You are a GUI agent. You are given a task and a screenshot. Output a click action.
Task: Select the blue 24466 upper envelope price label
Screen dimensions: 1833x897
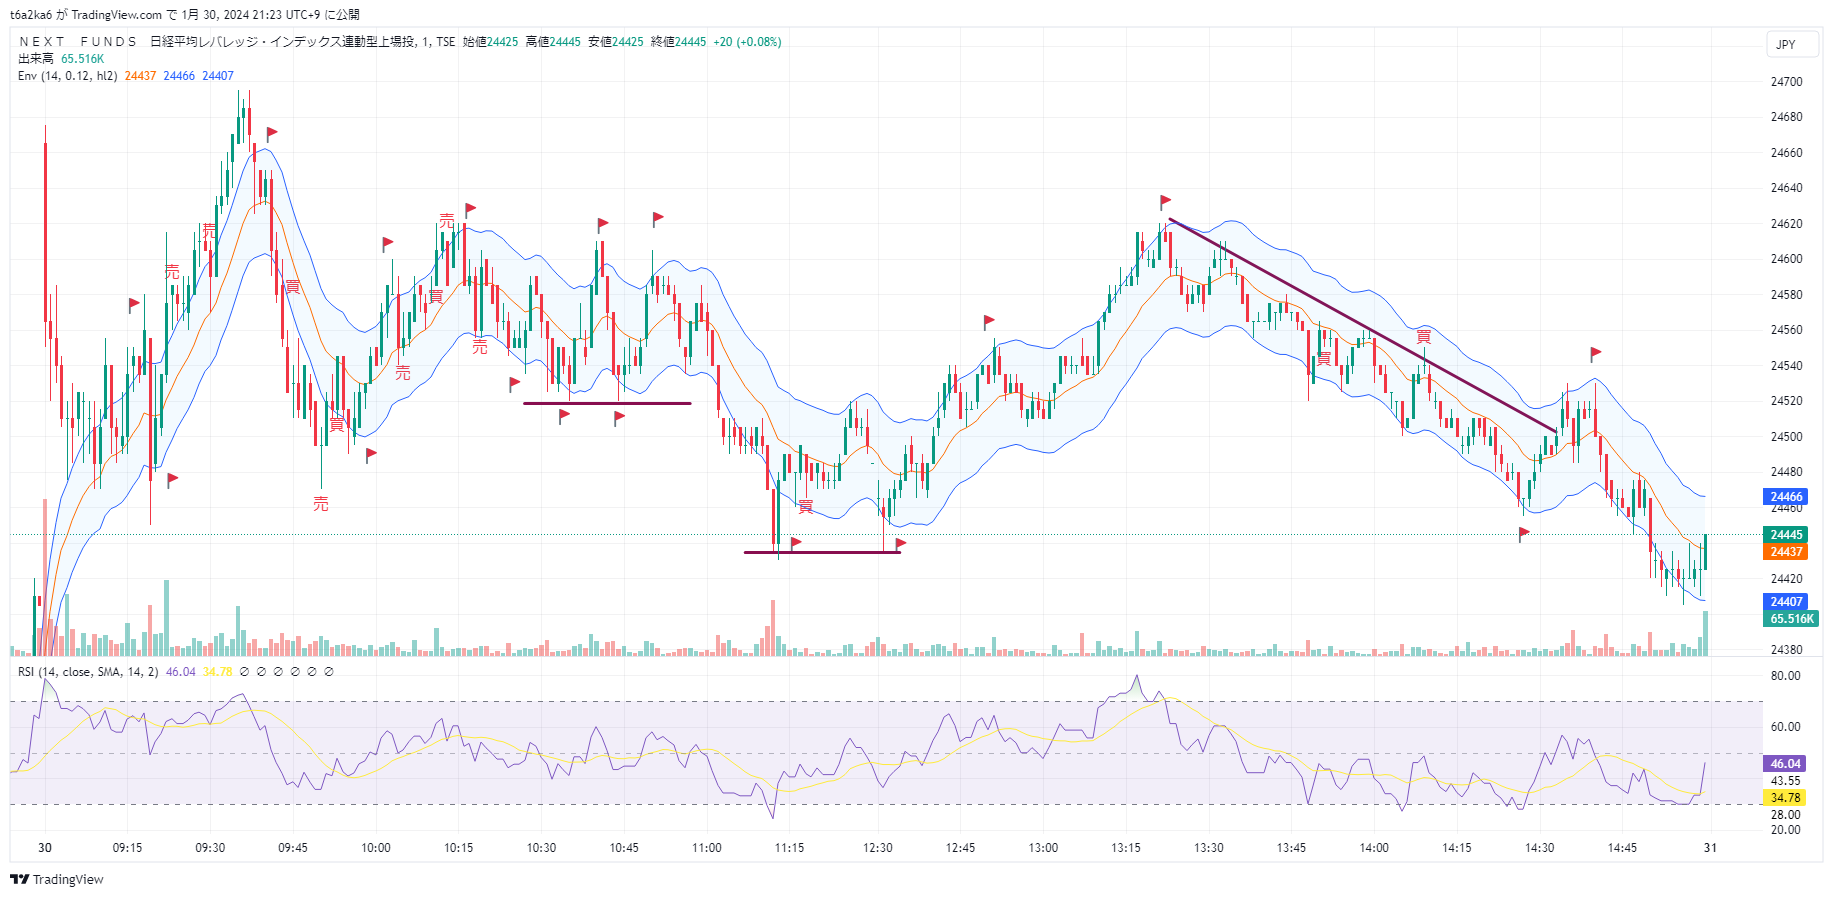point(1786,497)
